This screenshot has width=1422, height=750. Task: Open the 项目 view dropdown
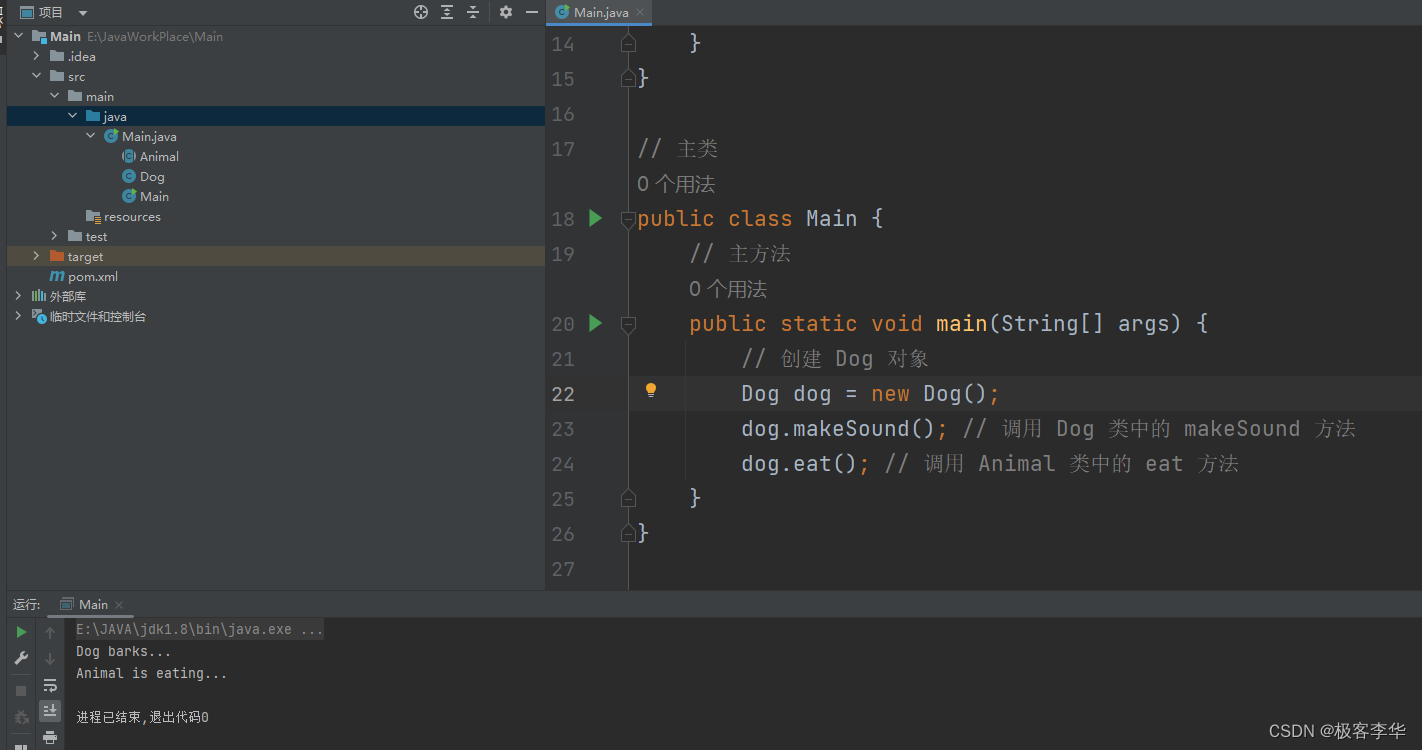(83, 13)
